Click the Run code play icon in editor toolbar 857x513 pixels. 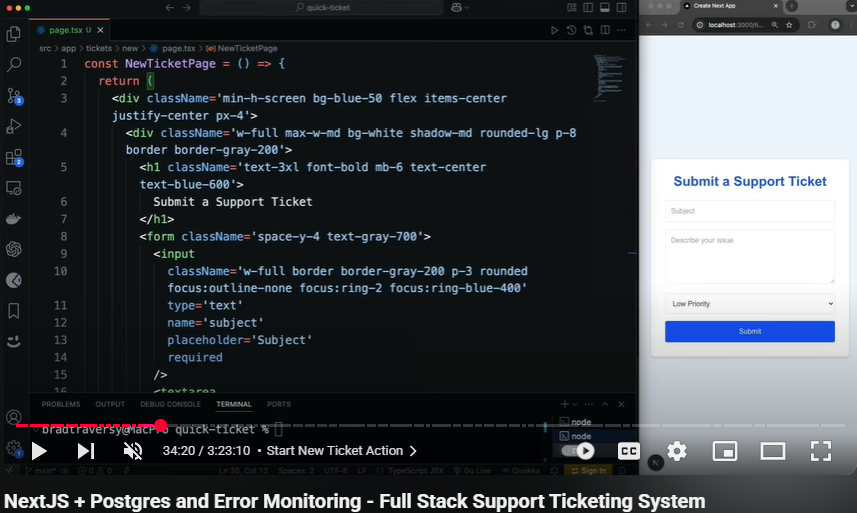(554, 30)
